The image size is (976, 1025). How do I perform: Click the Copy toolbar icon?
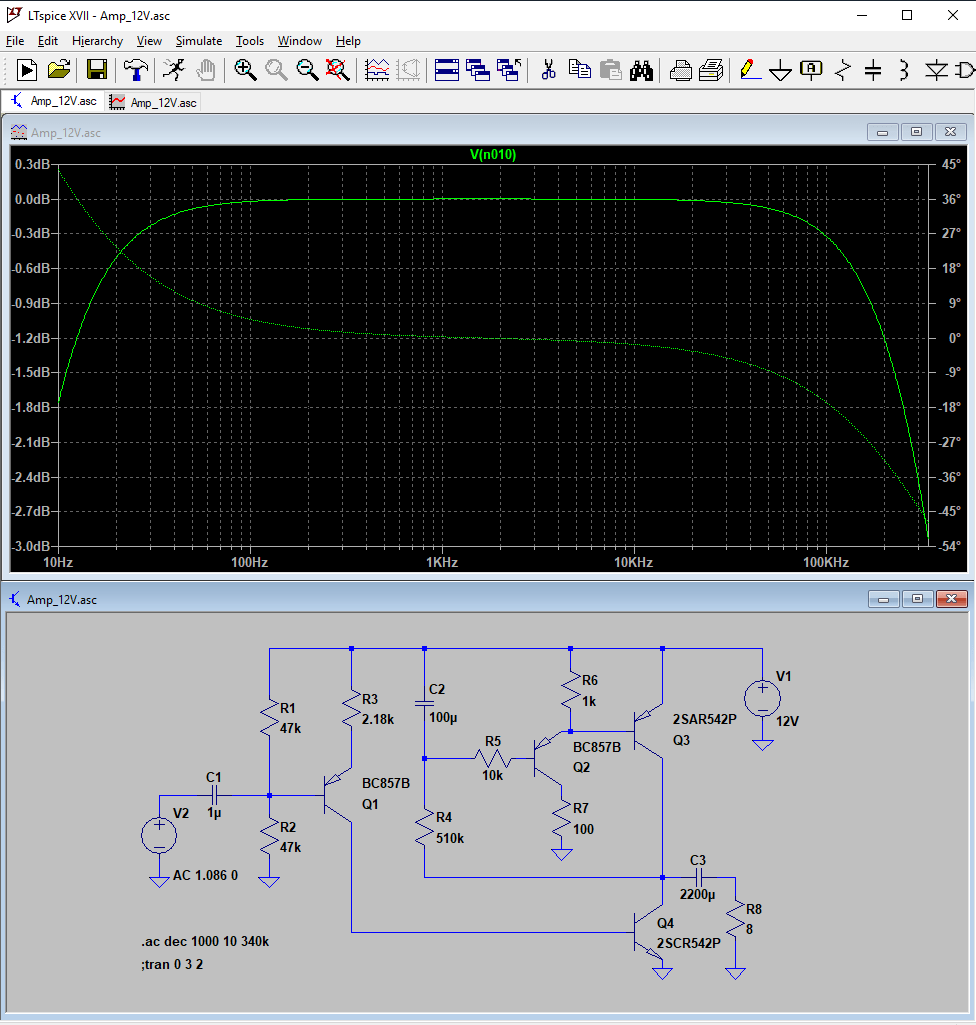tap(580, 70)
